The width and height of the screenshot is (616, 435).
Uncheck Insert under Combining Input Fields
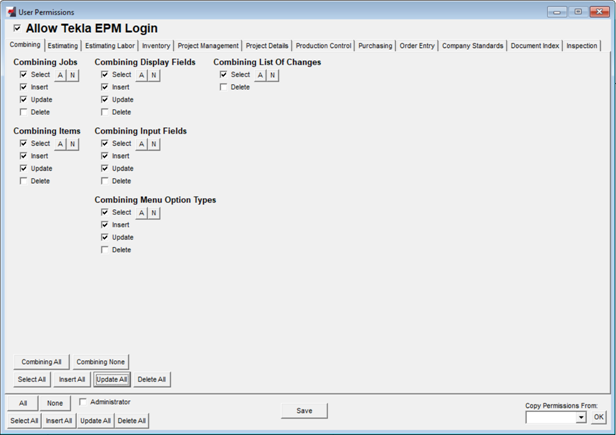coord(104,156)
